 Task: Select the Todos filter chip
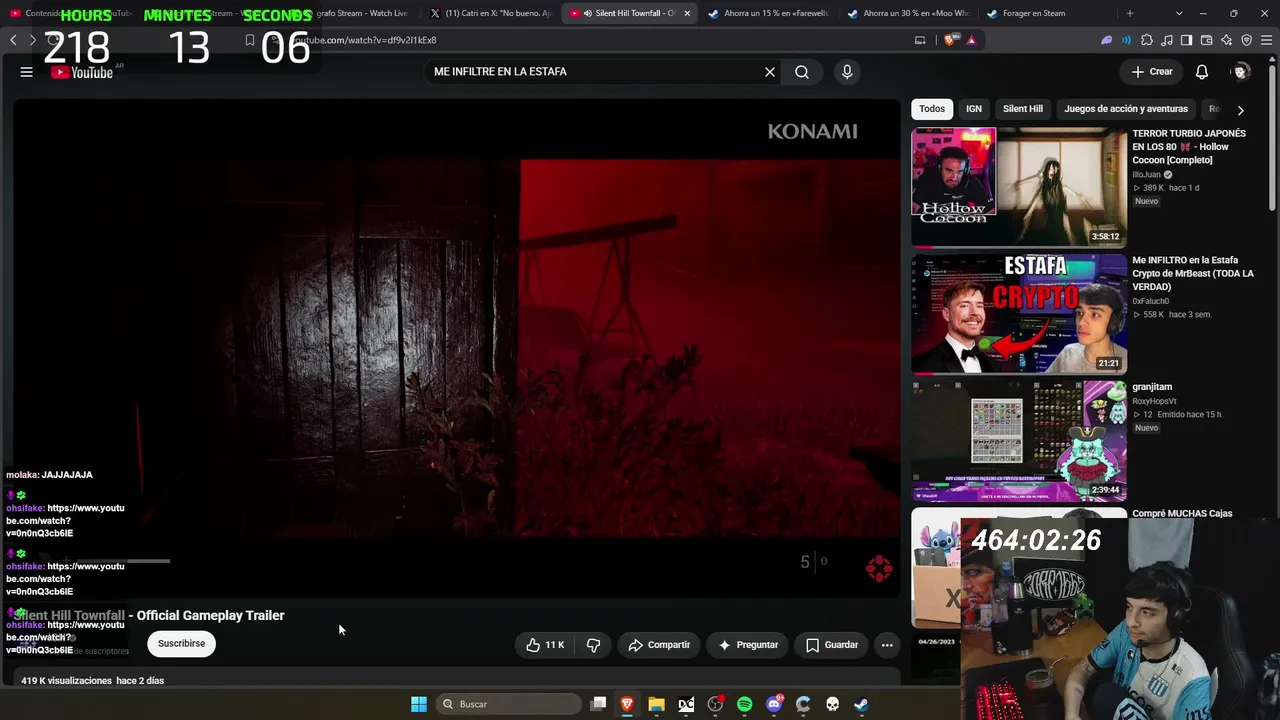tap(932, 109)
